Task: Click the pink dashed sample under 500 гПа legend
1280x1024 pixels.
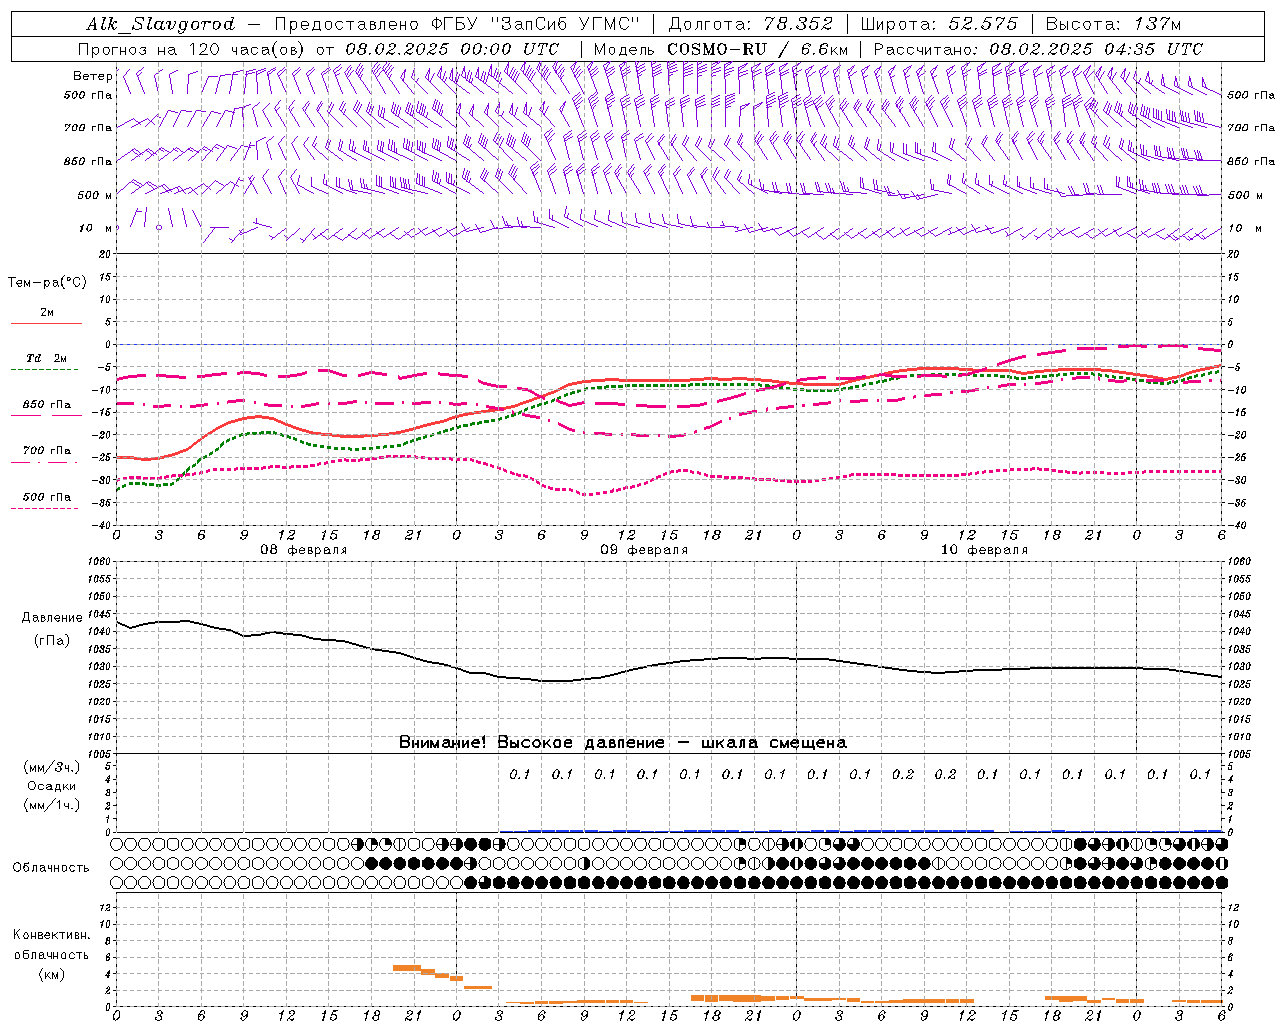Action: (x=45, y=508)
